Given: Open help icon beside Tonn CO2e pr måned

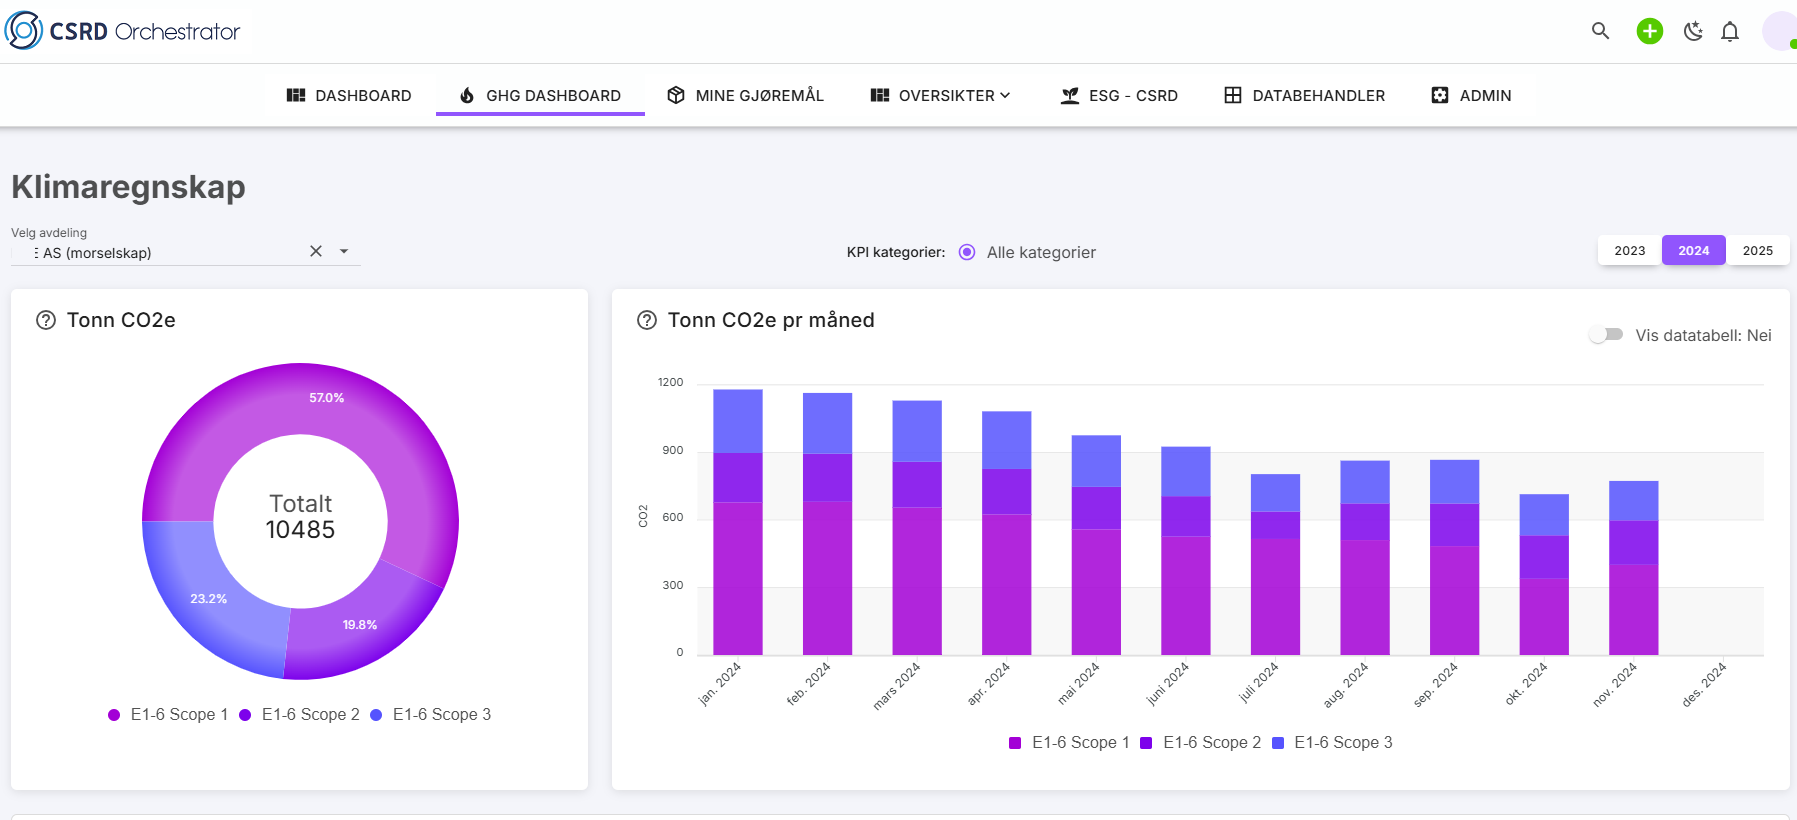Looking at the screenshot, I should click(x=647, y=320).
